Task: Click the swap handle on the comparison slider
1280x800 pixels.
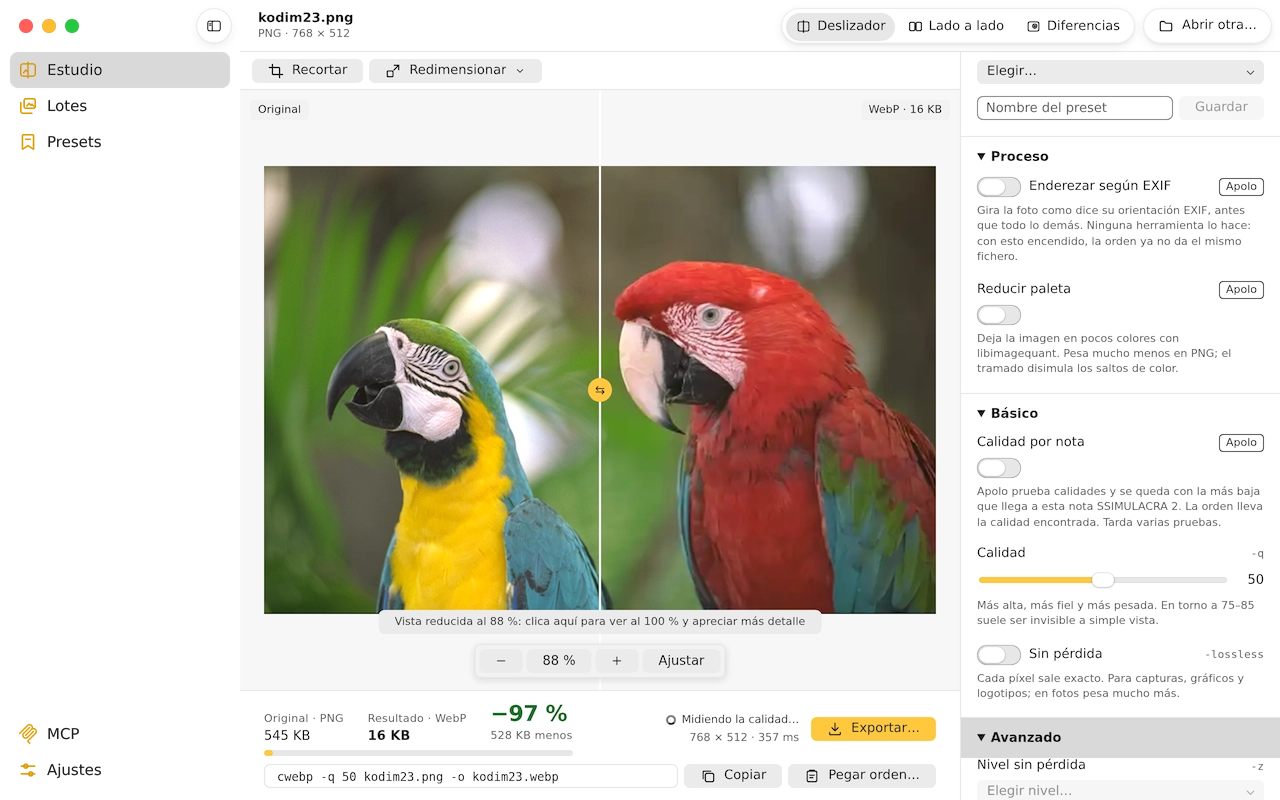Action: [600, 390]
